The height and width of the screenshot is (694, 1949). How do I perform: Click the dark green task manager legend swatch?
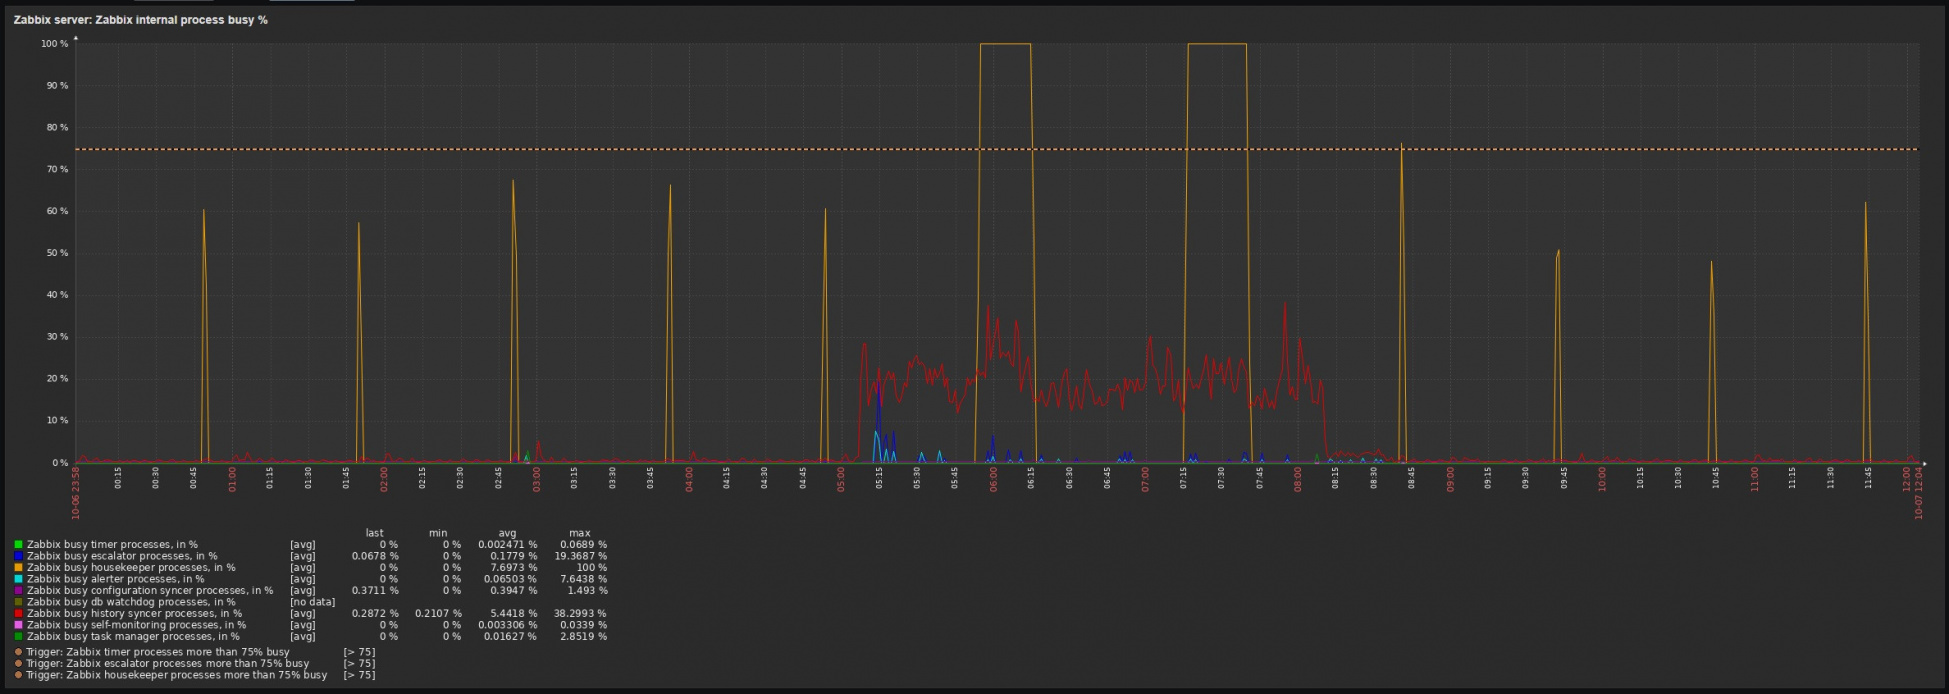coord(18,637)
